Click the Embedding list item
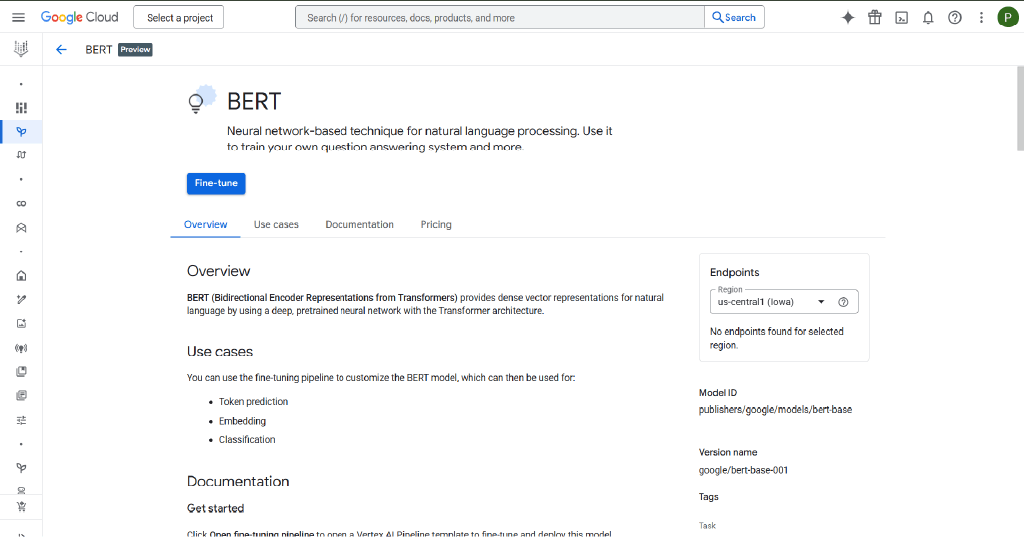Screen dimensions: 1024x537 click(242, 421)
